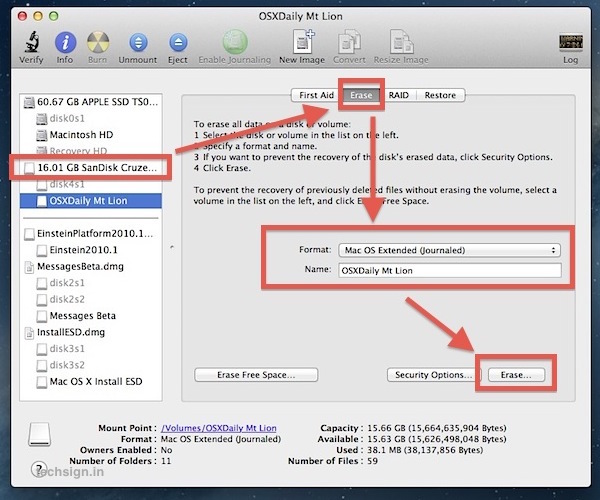This screenshot has width=600, height=500.
Task: Select the disk2s2 partition
Action: tap(91, 300)
